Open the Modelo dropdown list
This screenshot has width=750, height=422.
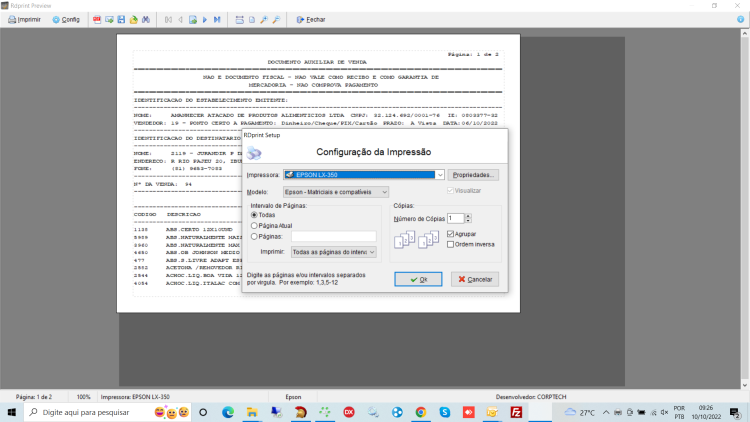(x=336, y=192)
